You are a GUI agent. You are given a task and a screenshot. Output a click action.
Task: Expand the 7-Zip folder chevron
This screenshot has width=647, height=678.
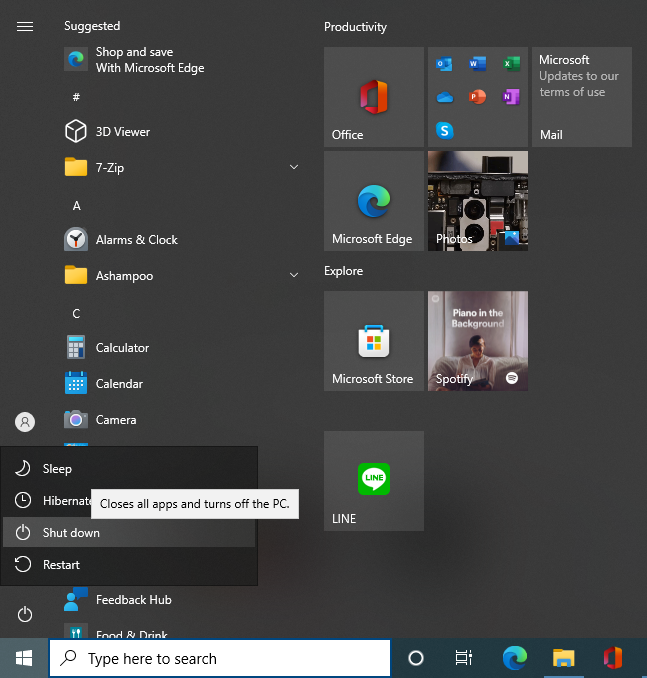pos(294,167)
